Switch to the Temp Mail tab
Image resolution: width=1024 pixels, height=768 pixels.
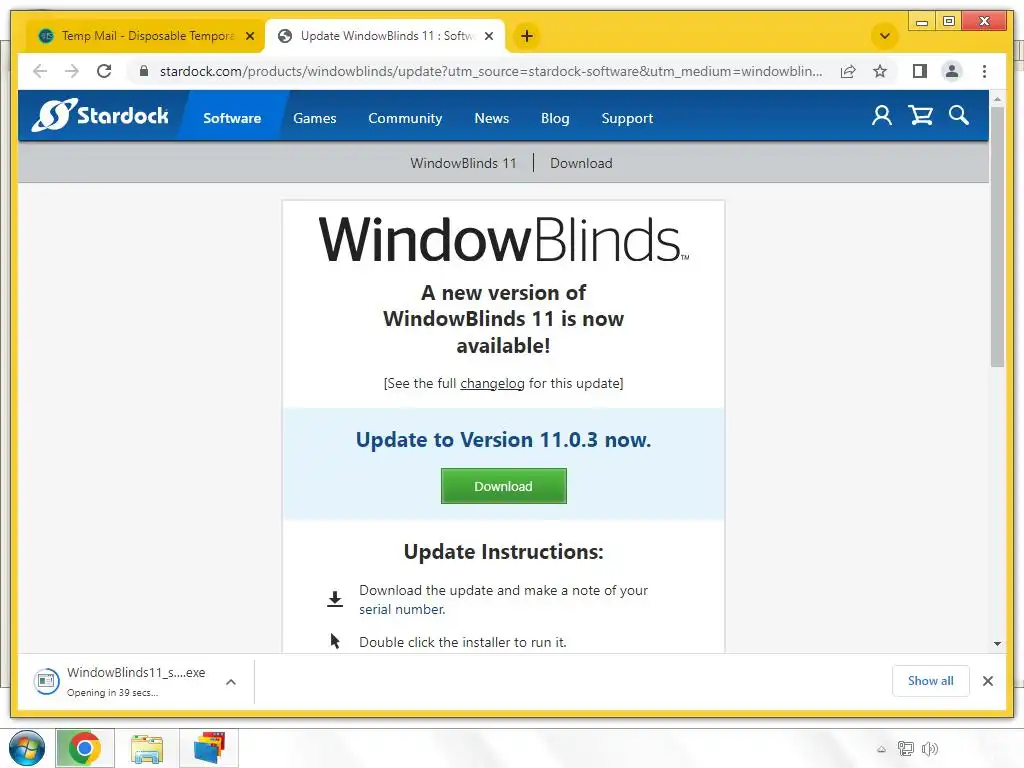(146, 36)
